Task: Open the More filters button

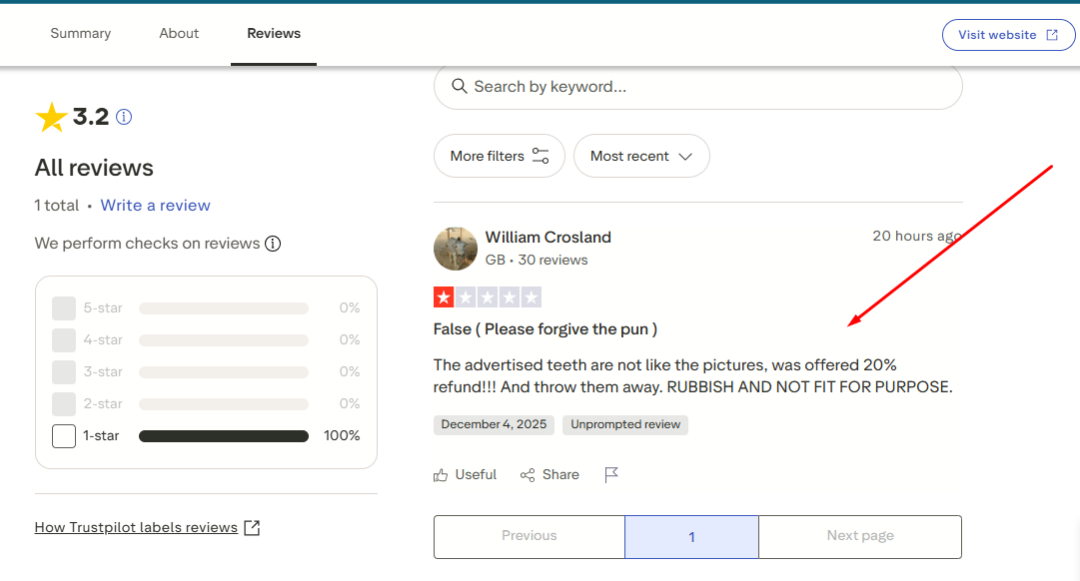Action: (x=499, y=156)
